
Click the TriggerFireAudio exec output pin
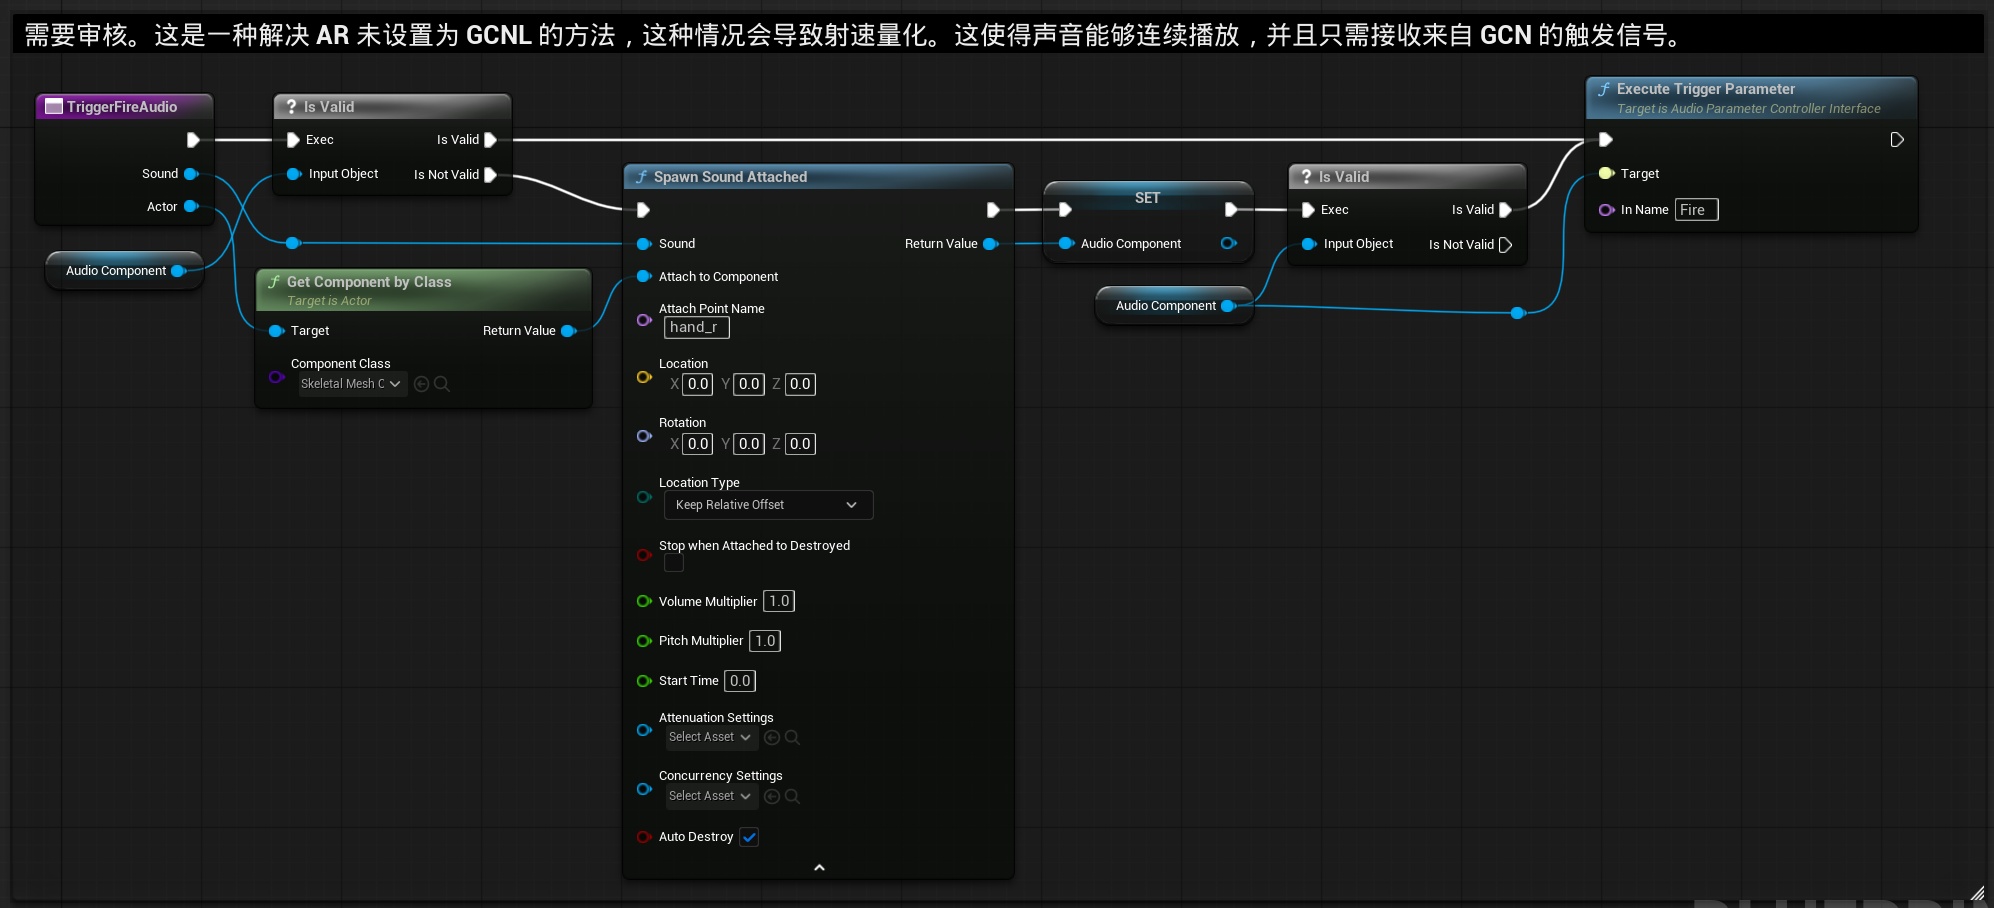[193, 140]
